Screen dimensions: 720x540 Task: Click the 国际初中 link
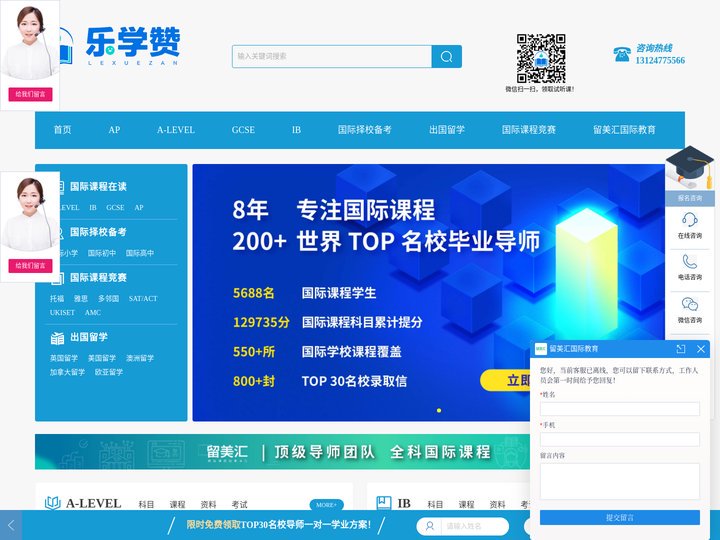[101, 253]
